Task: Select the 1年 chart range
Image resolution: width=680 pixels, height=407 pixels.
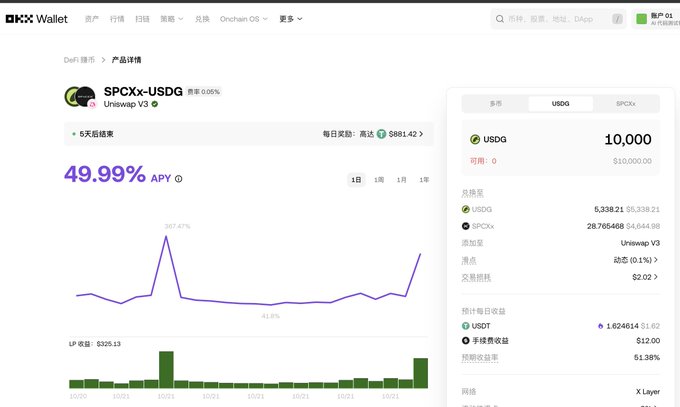Action: coord(424,180)
